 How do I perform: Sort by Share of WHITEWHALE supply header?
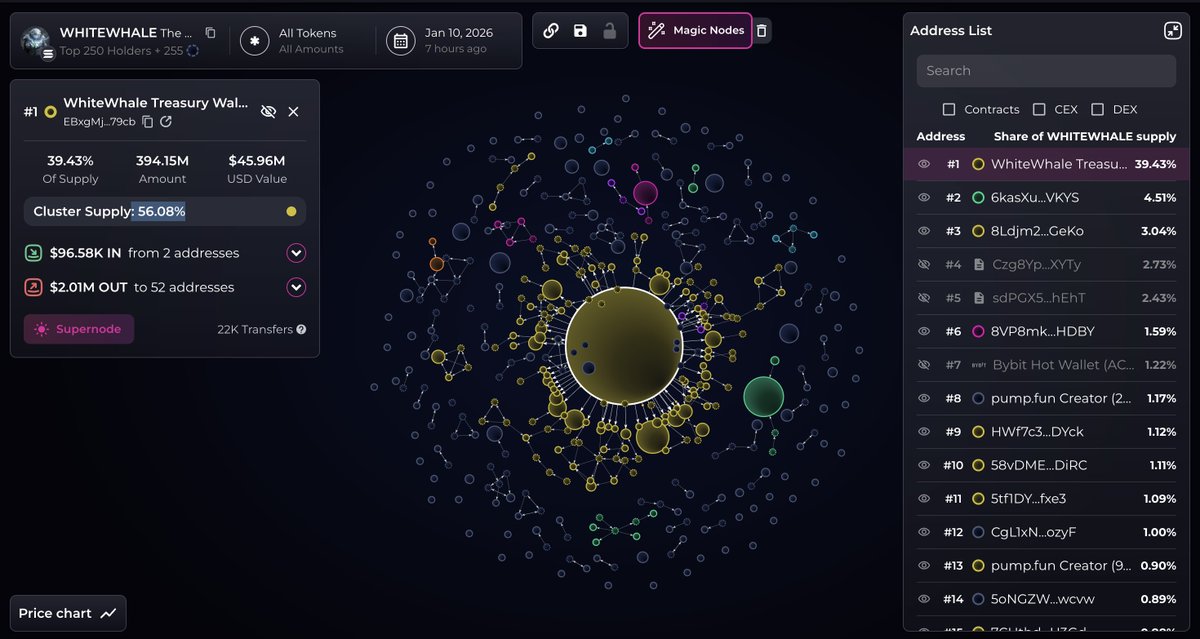(1085, 136)
